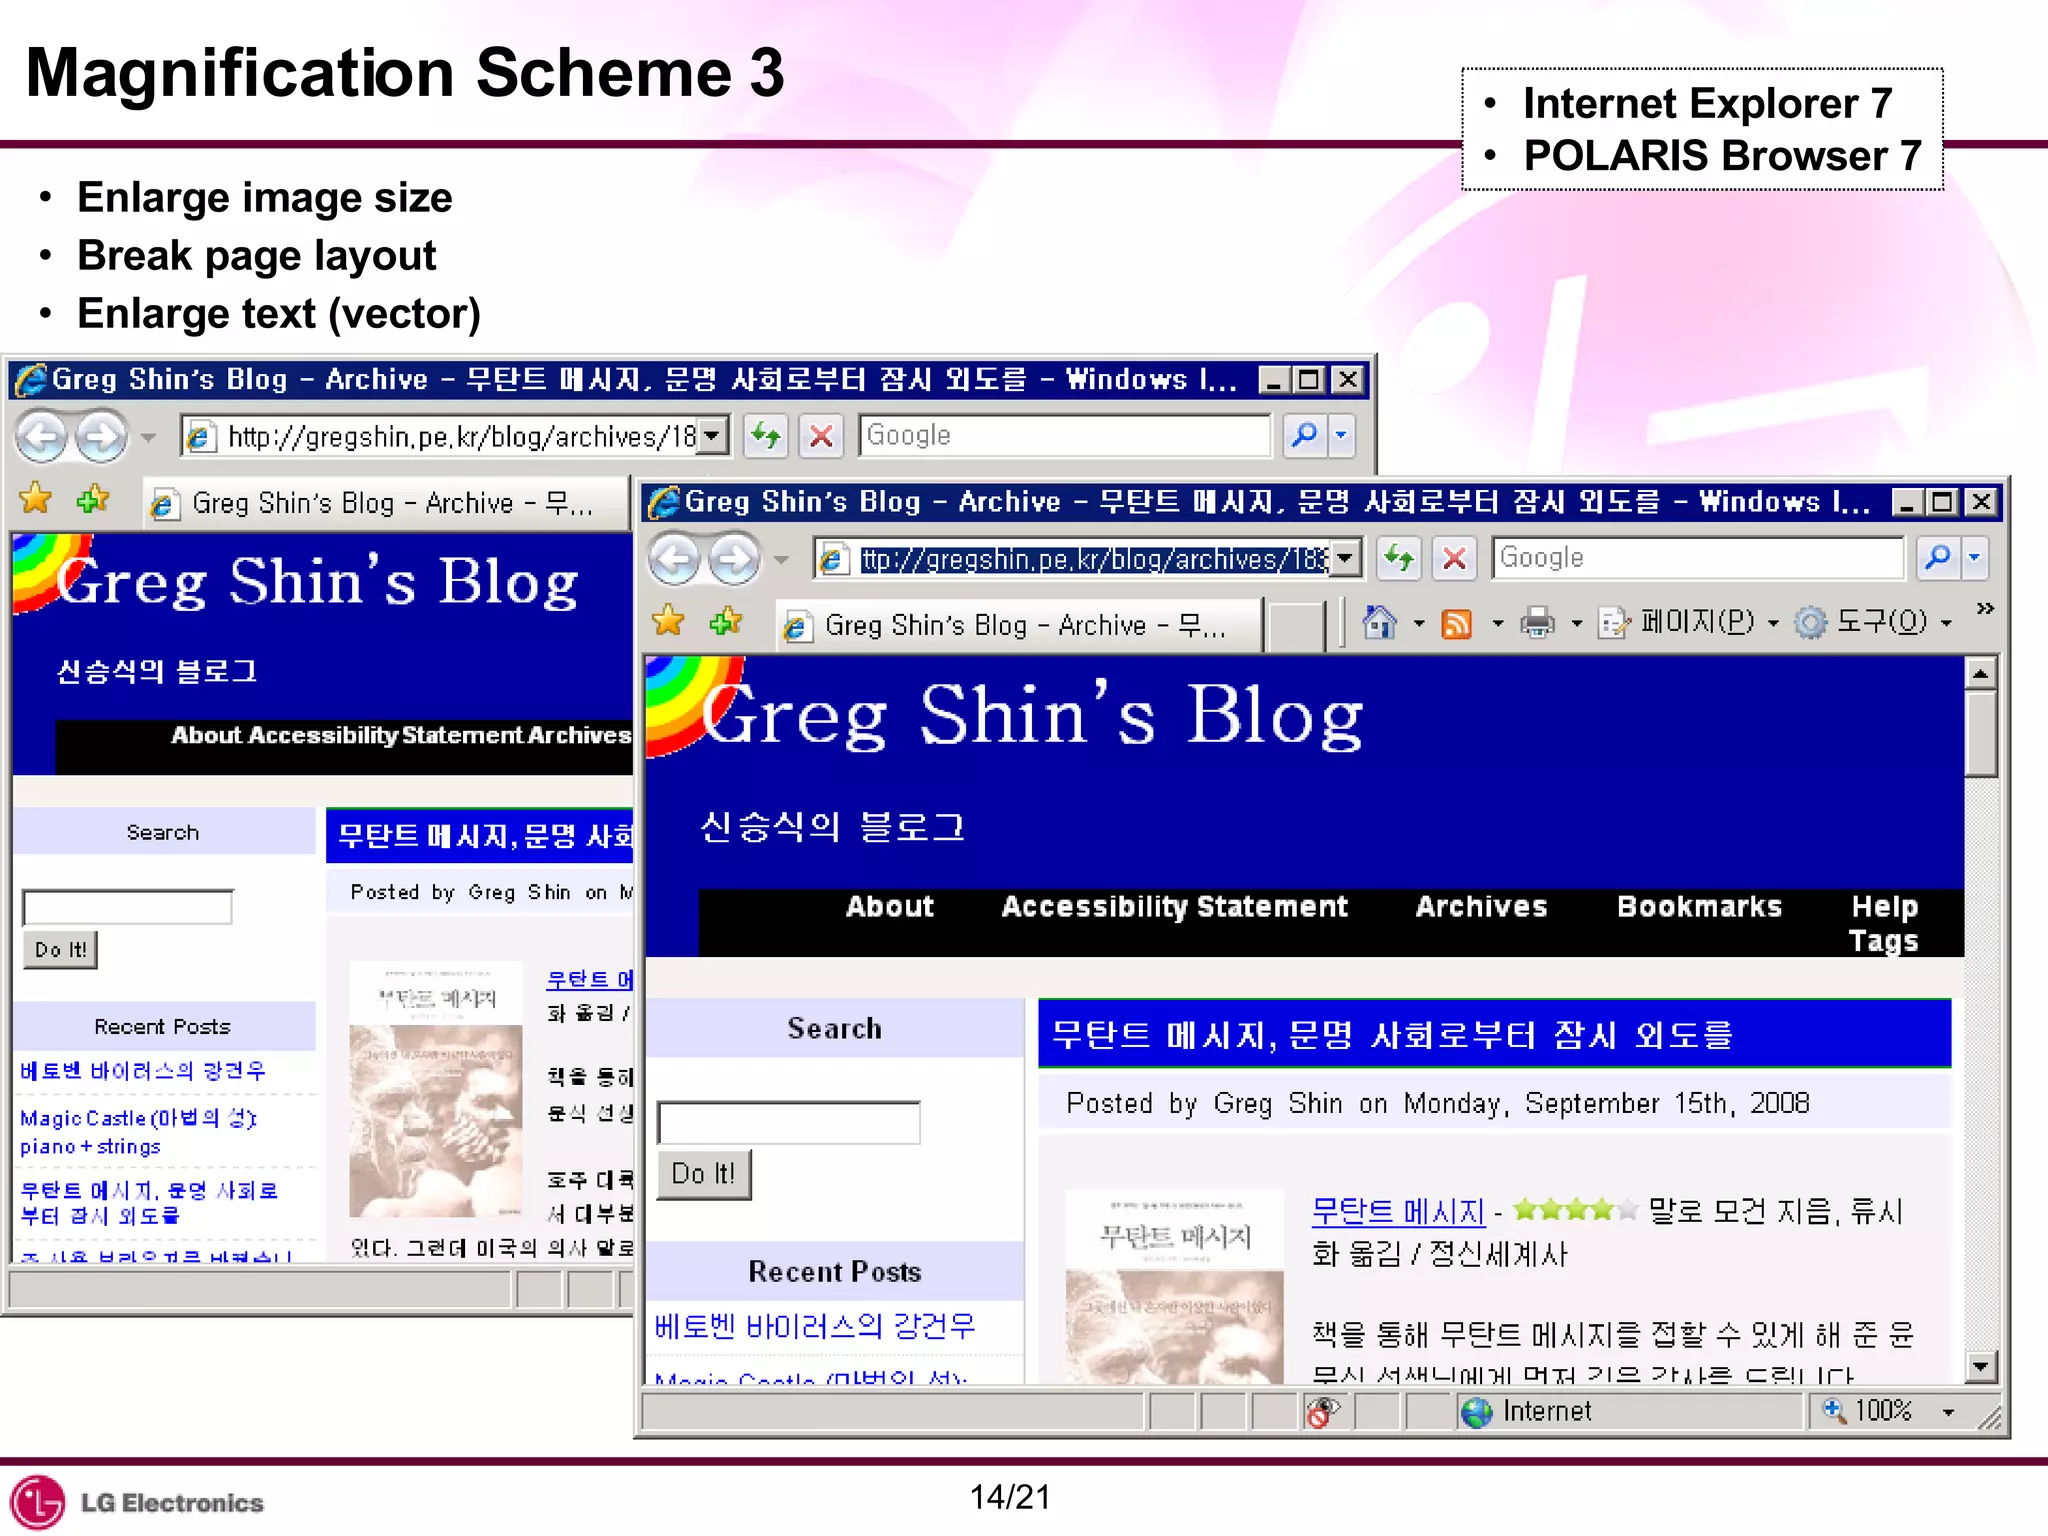
Task: Click RSS feeds icon in front window
Action: [x=1456, y=624]
